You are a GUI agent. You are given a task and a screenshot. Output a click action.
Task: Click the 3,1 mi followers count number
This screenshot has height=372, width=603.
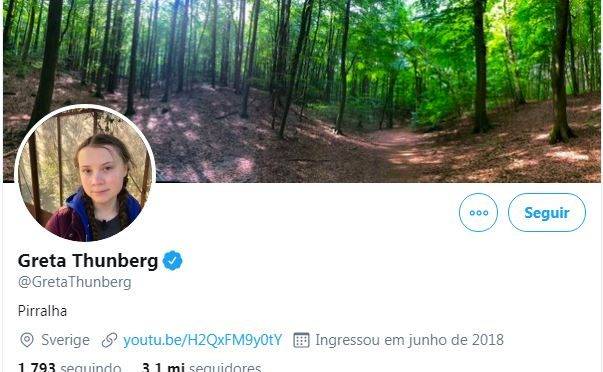point(163,367)
